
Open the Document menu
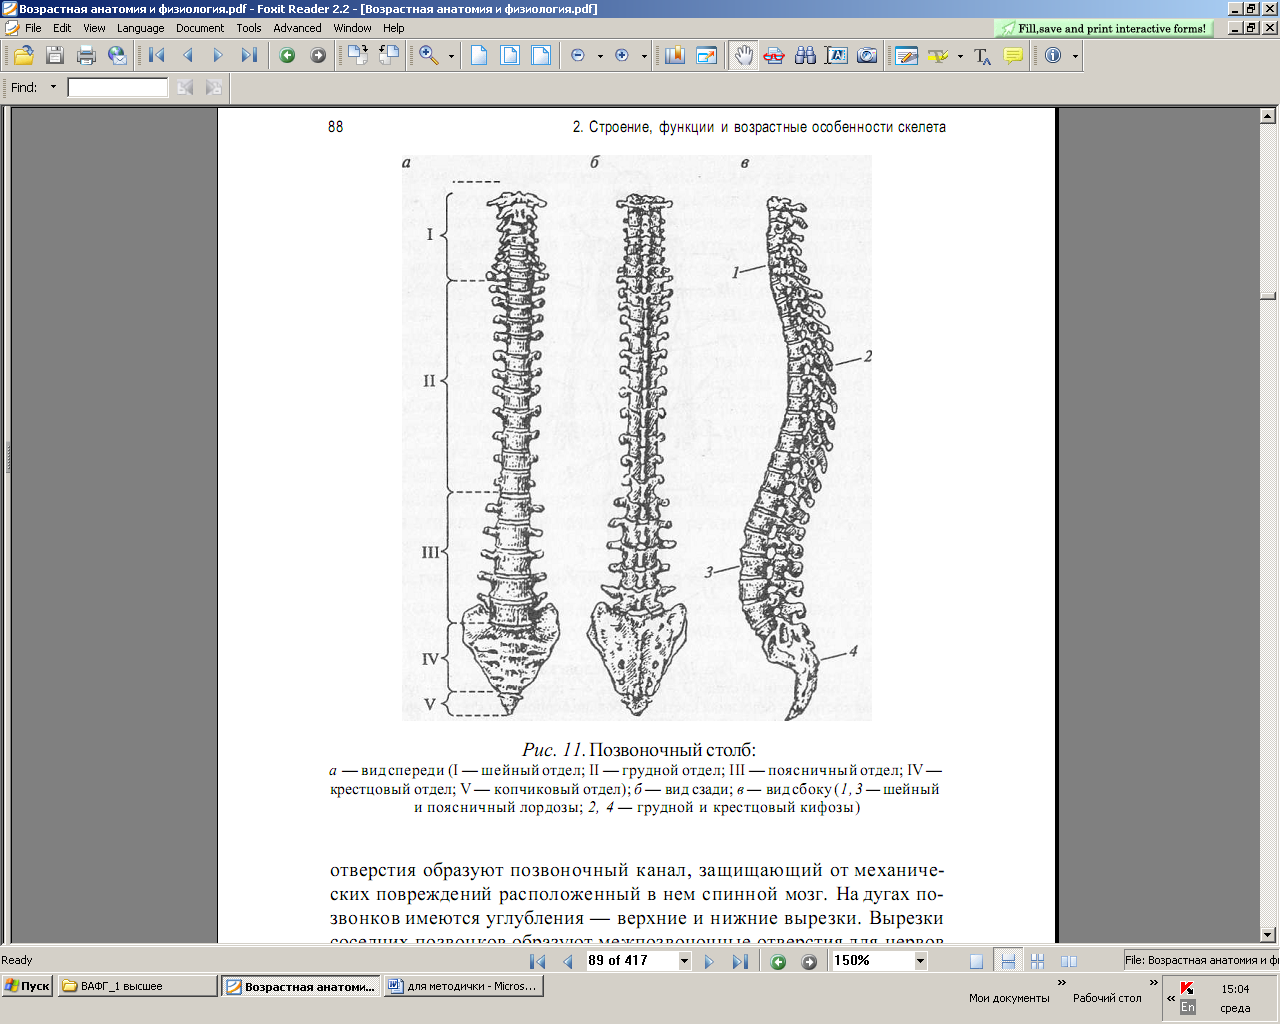[x=200, y=28]
